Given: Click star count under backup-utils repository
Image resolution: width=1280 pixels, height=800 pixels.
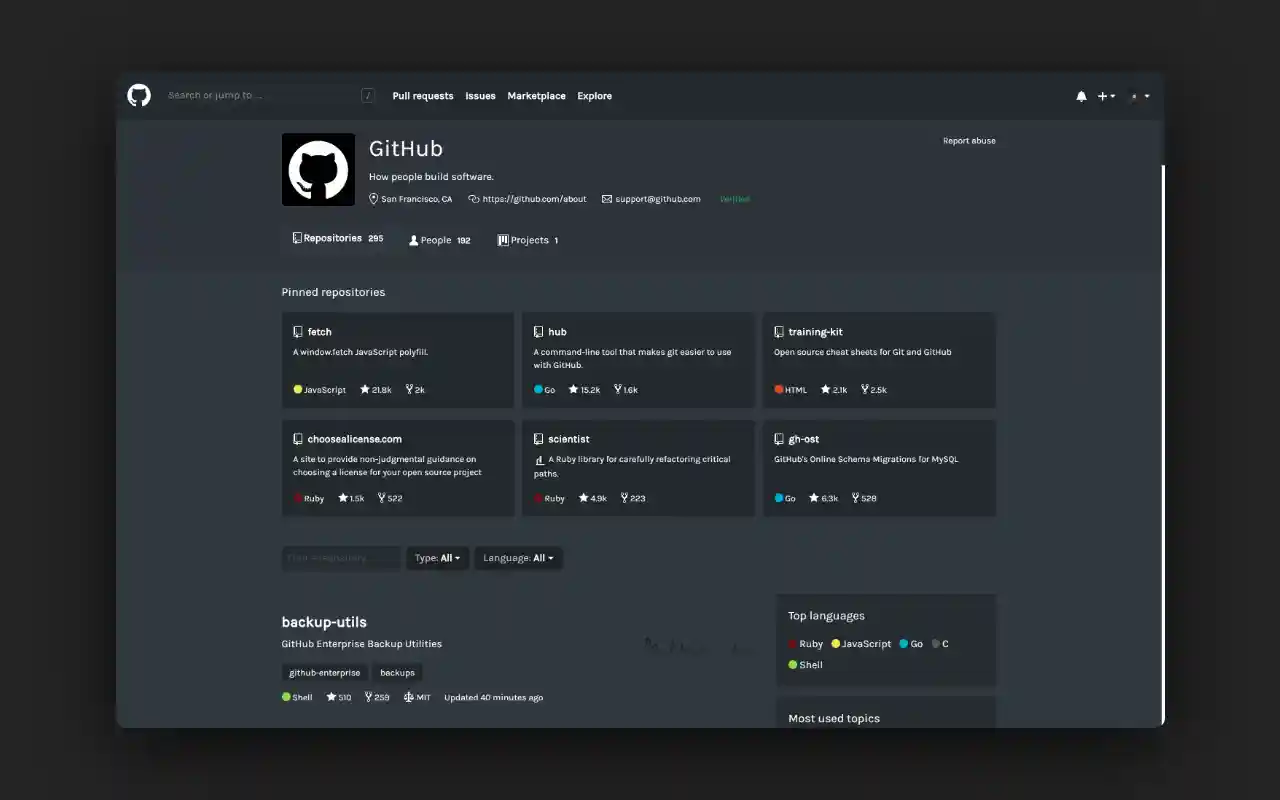Looking at the screenshot, I should click(344, 698).
